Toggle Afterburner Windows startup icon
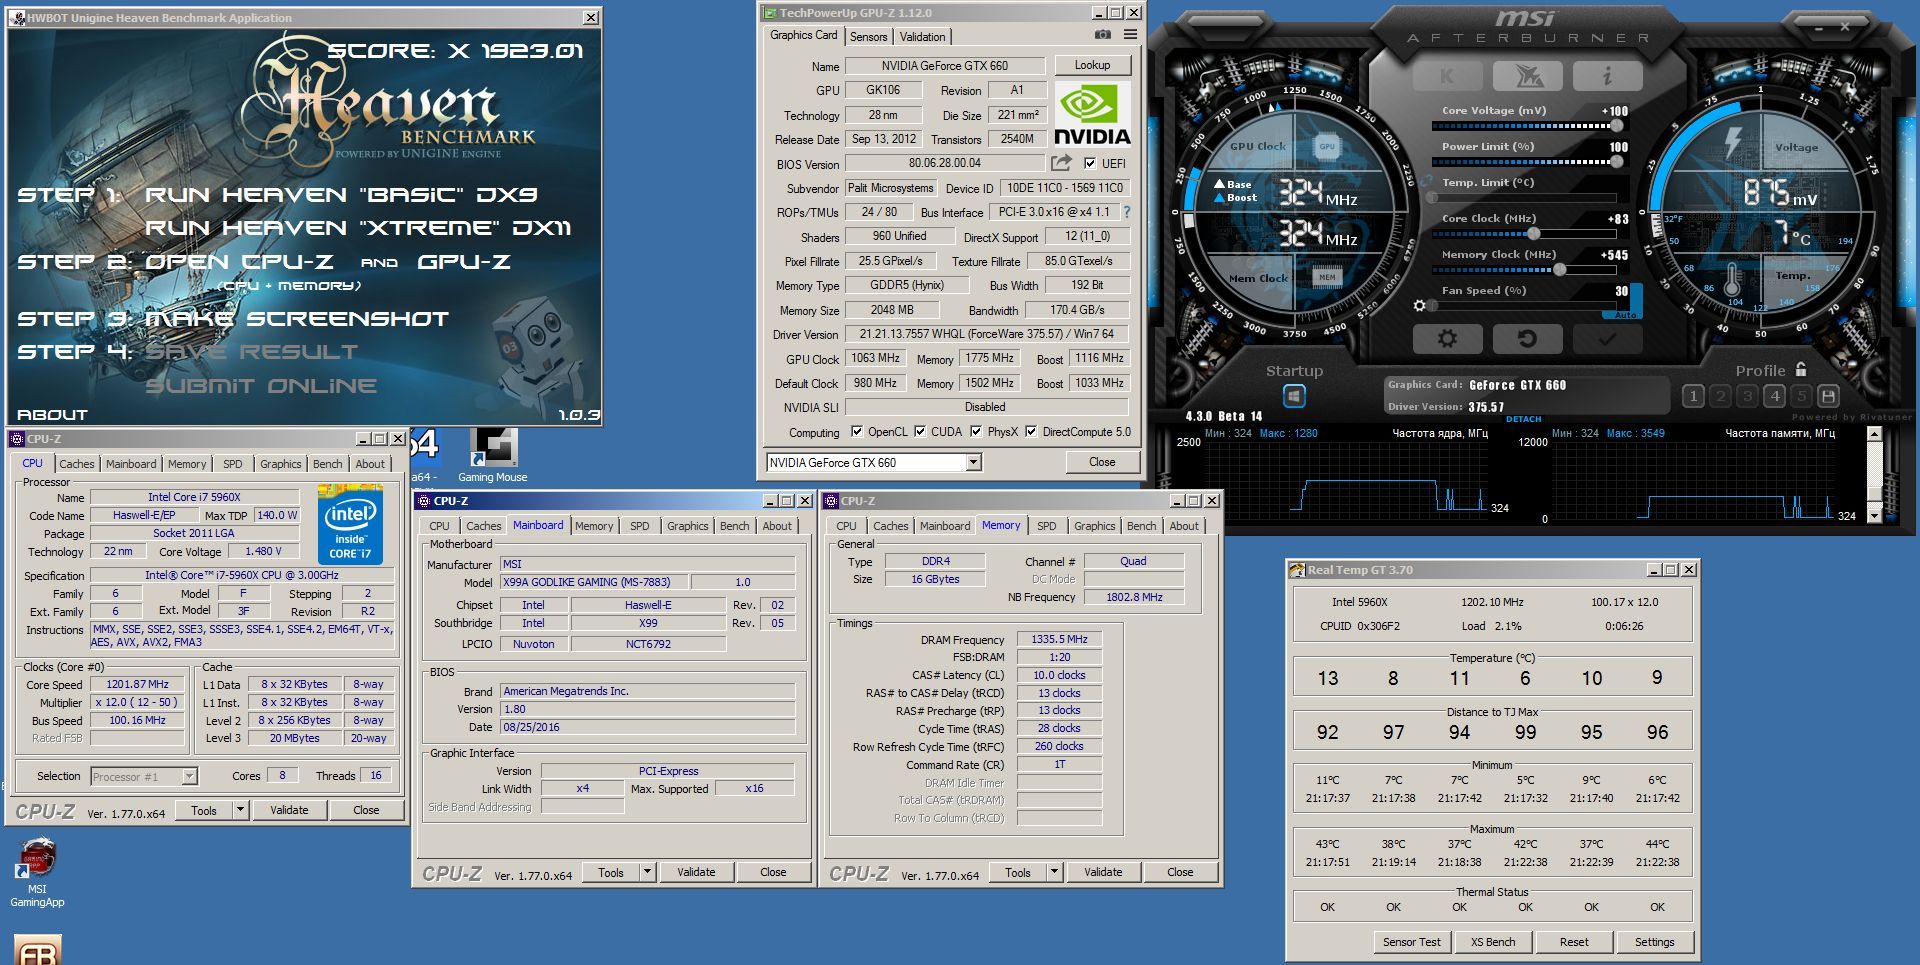The height and width of the screenshot is (965, 1920). click(x=1294, y=397)
